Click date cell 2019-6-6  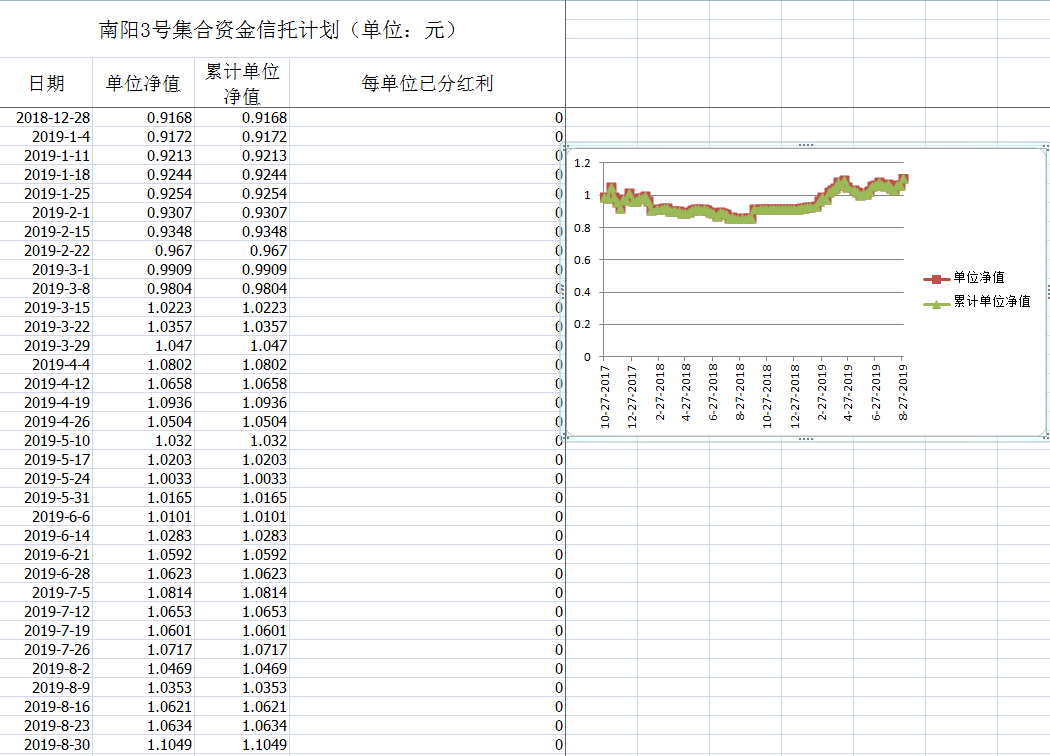(x=46, y=517)
